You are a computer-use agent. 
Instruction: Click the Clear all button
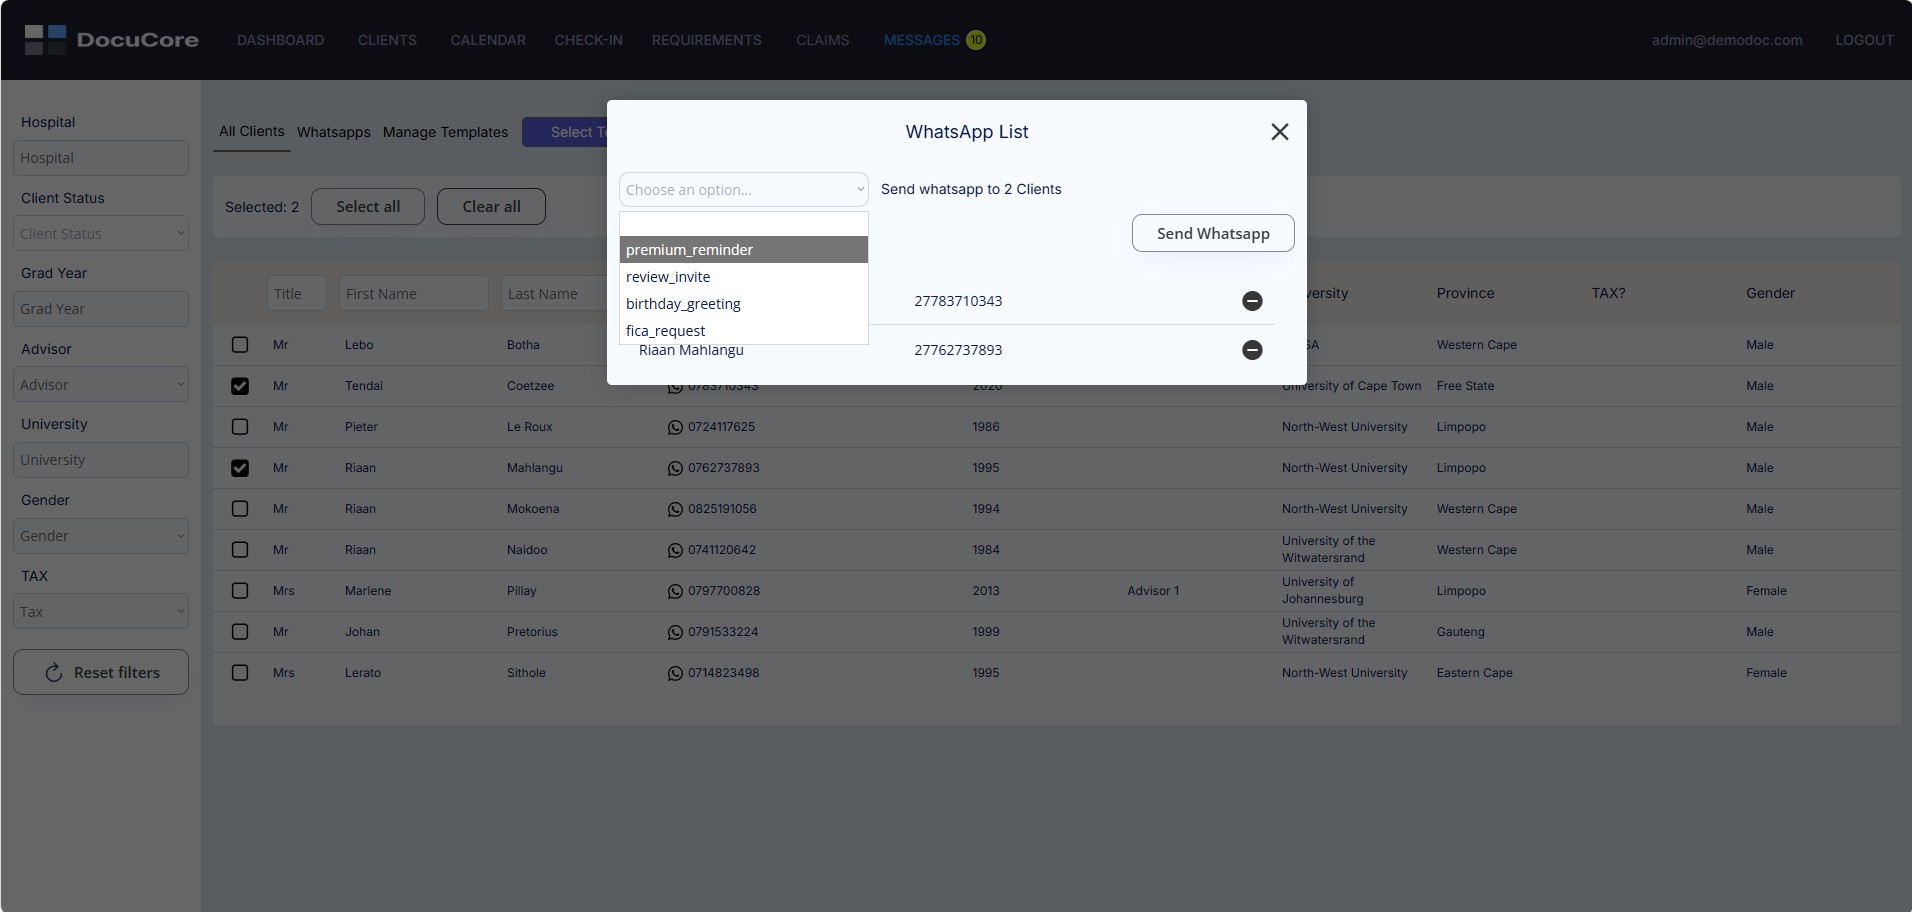pyautogui.click(x=491, y=207)
